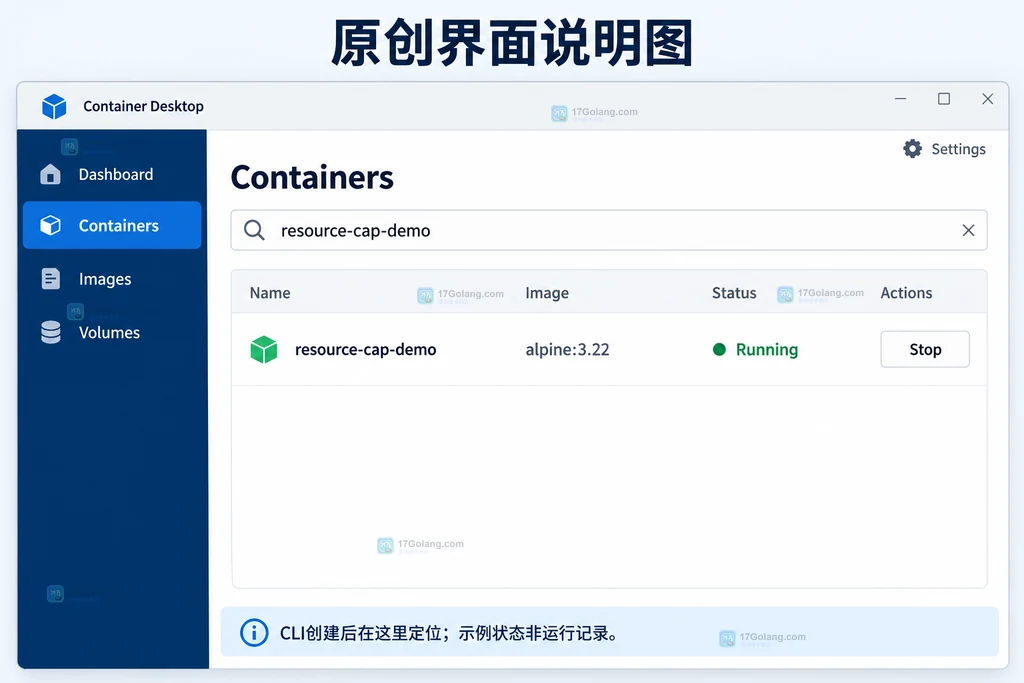This screenshot has width=1024, height=683.
Task: Click the green cube icon of resource-cap-demo
Action: click(x=264, y=349)
